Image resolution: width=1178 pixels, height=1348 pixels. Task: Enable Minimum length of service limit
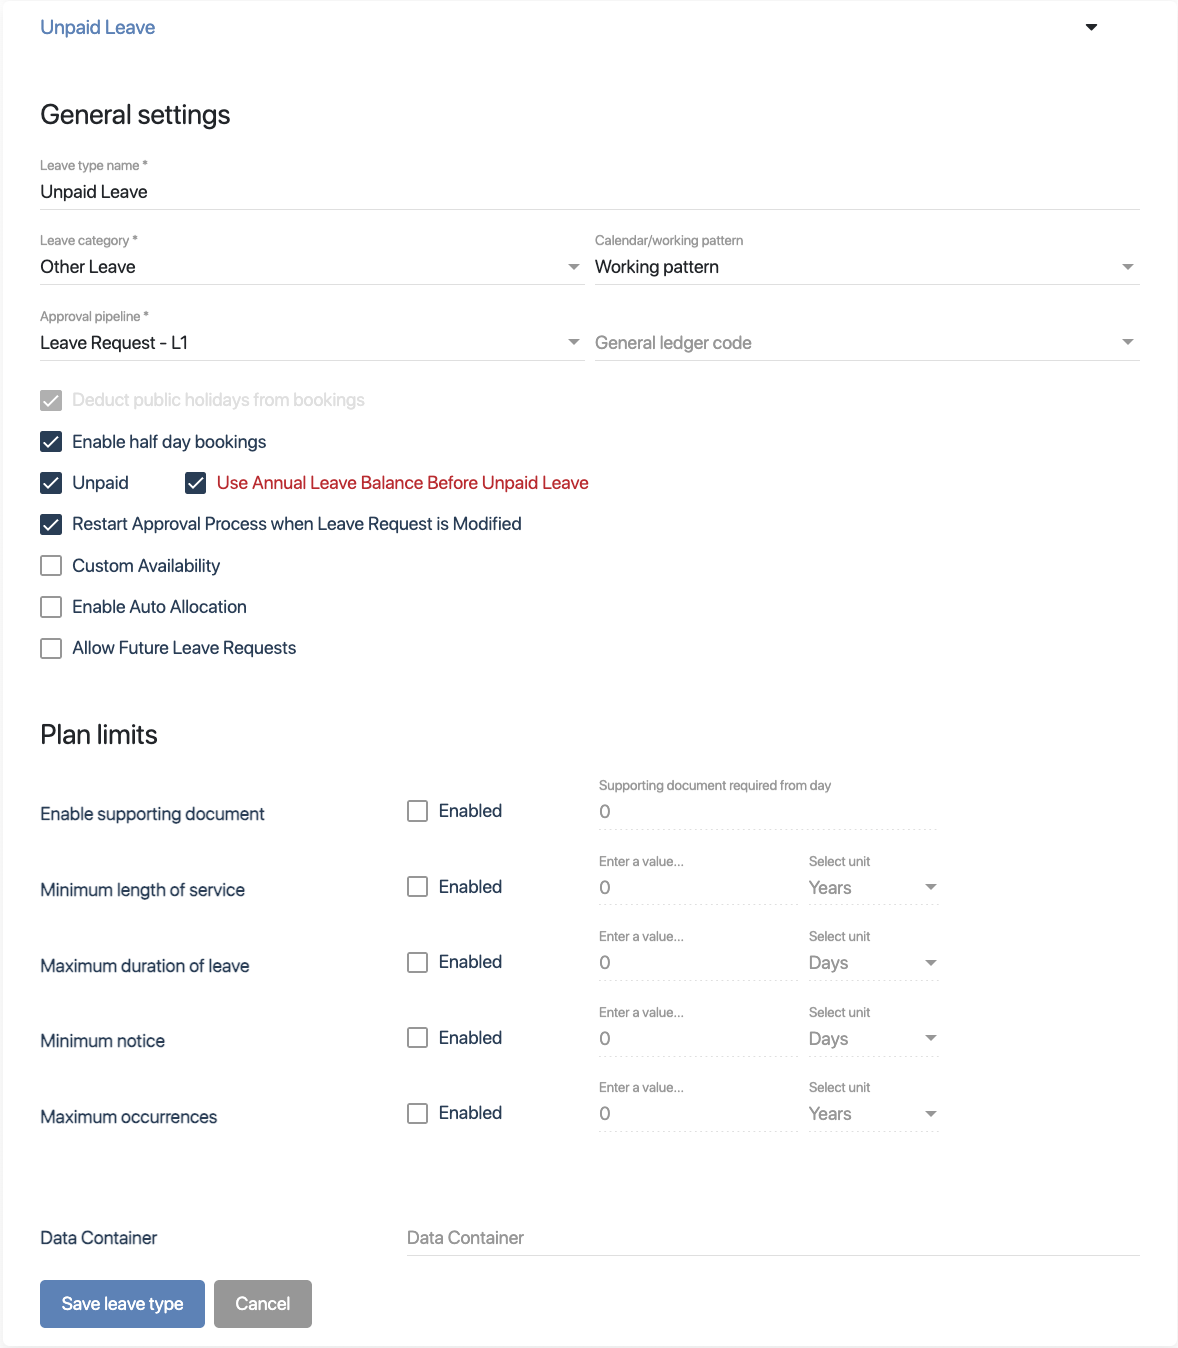(x=418, y=887)
